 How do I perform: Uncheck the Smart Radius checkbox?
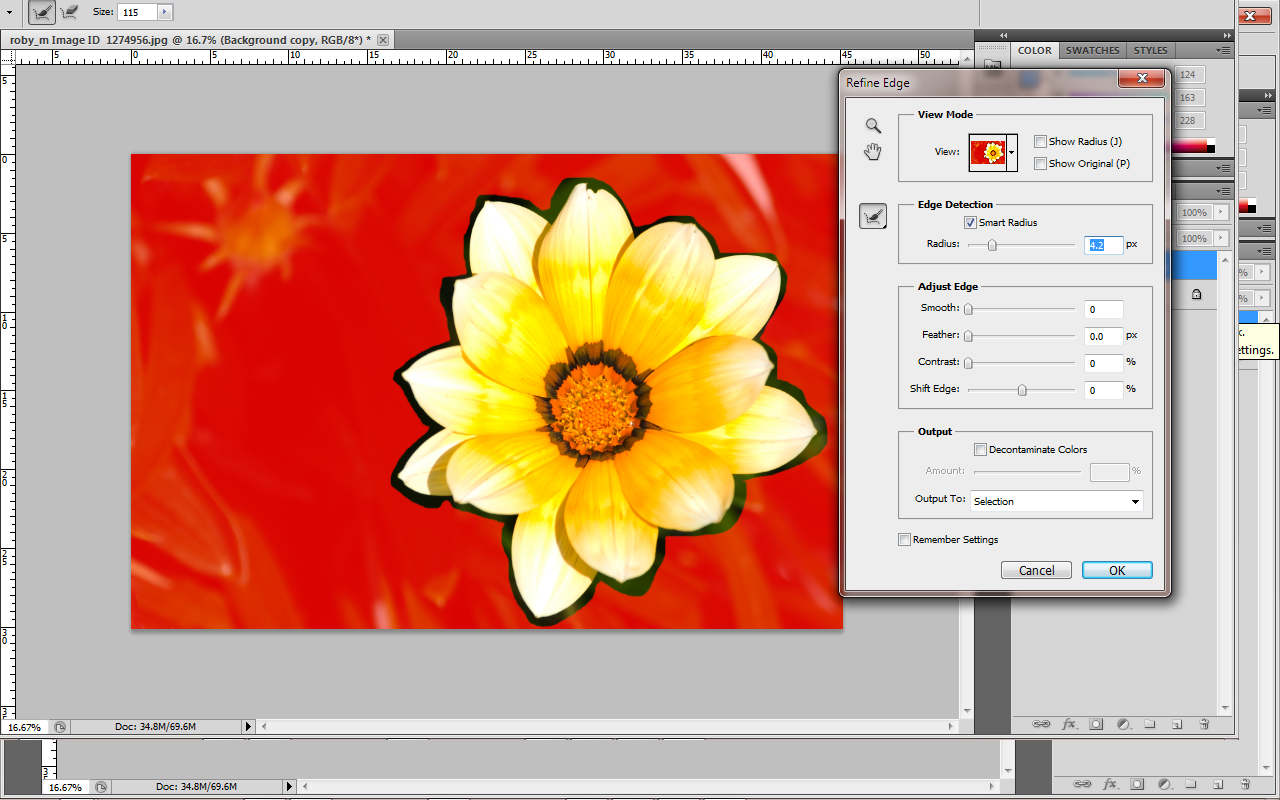[970, 223]
